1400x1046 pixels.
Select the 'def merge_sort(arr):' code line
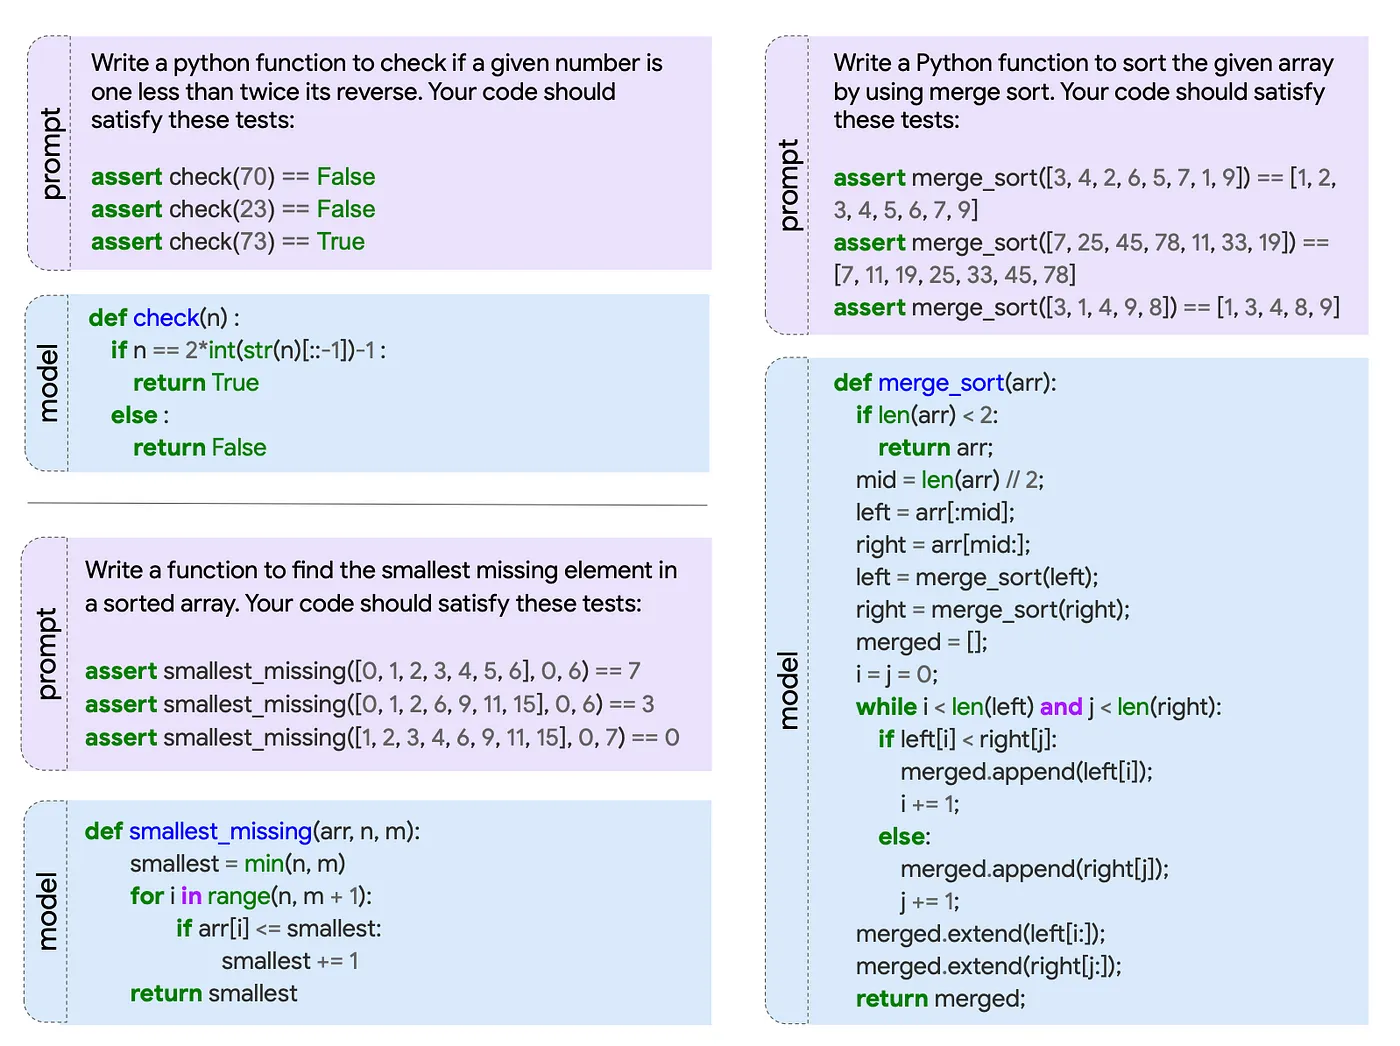point(945,383)
